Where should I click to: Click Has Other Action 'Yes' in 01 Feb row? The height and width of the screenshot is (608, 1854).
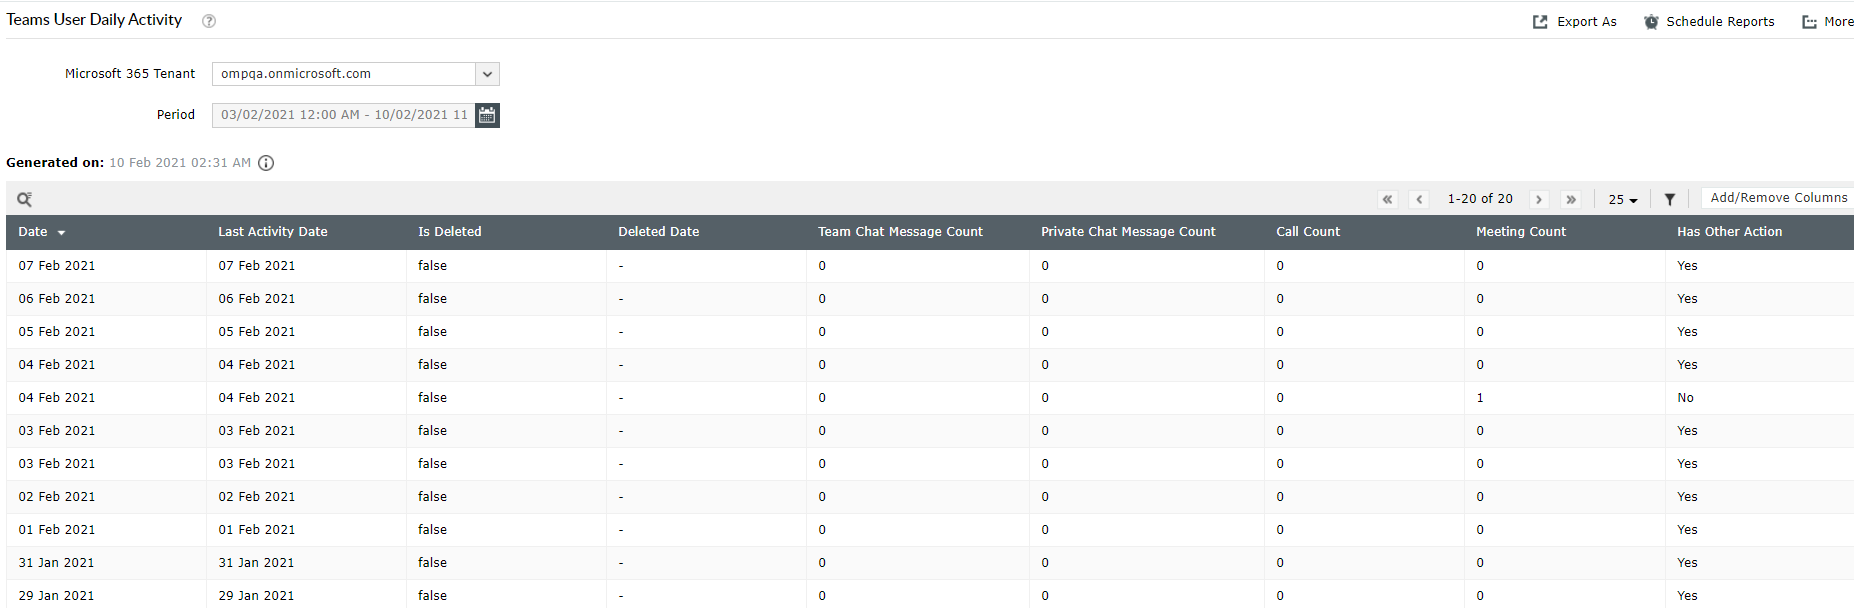pyautogui.click(x=1687, y=530)
